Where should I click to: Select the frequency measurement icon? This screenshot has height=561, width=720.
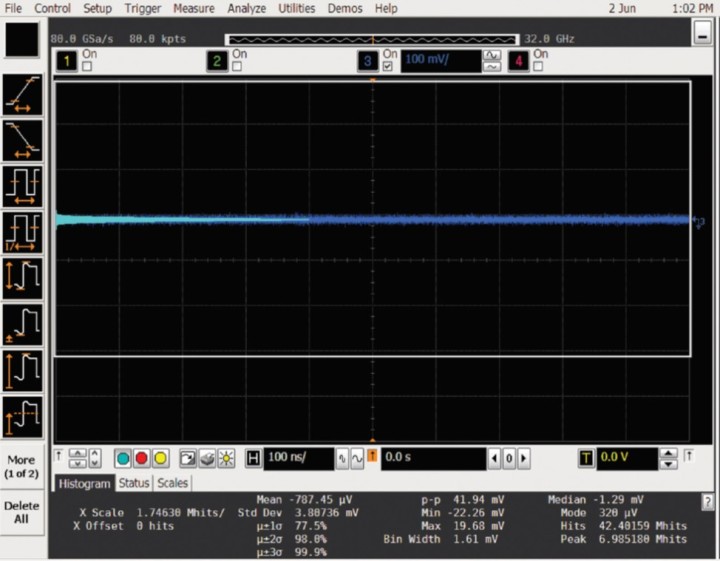click(x=22, y=232)
